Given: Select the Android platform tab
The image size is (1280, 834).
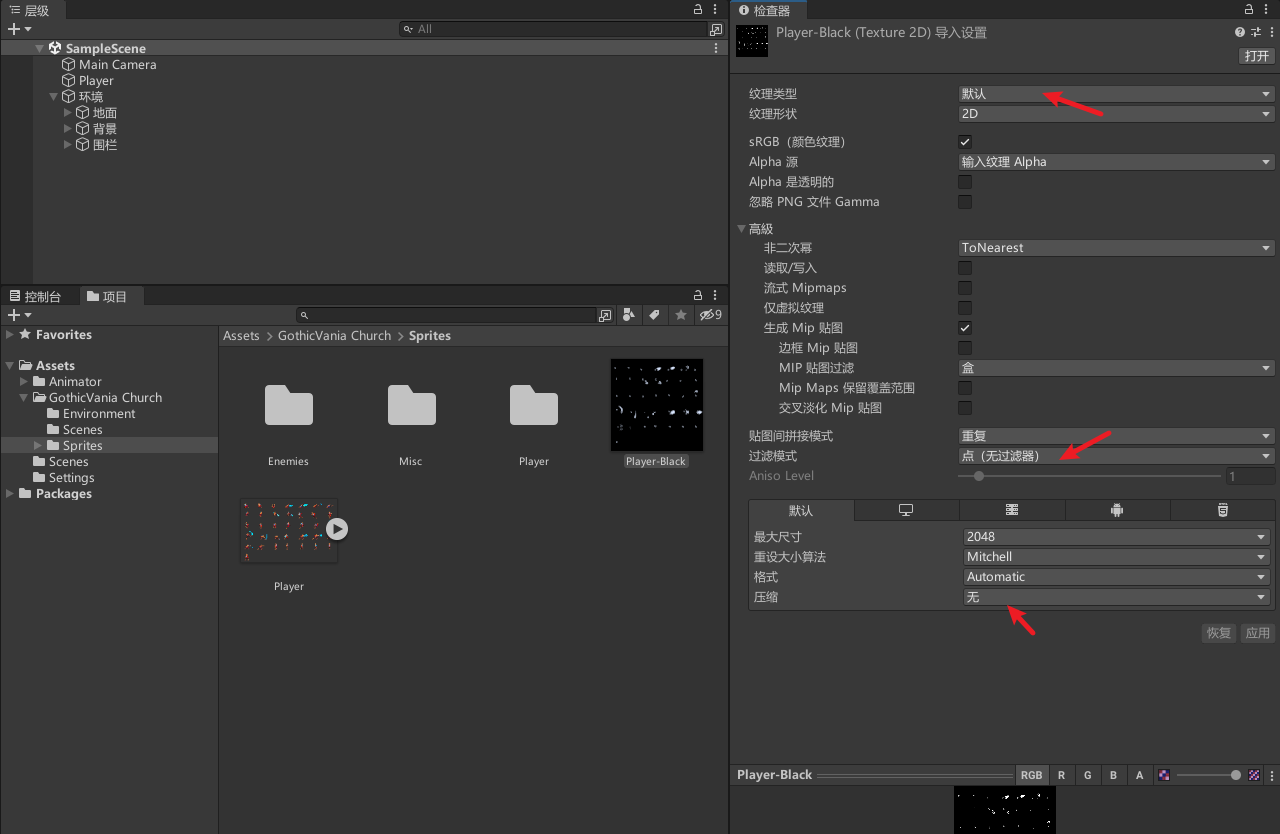Looking at the screenshot, I should coord(1117,510).
